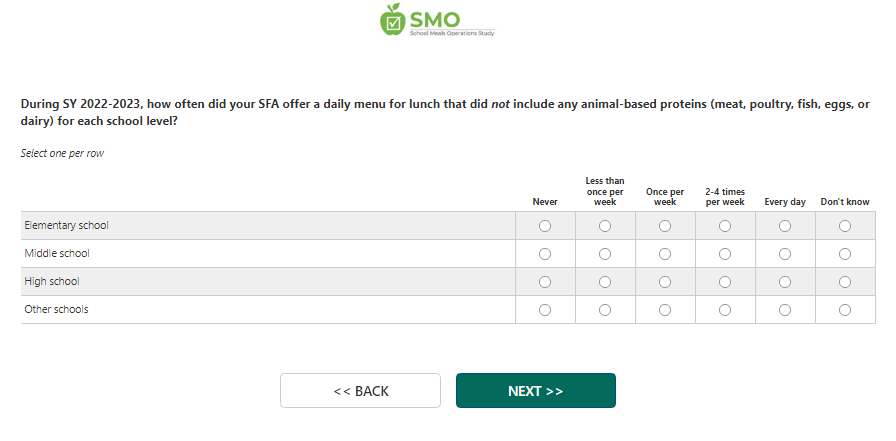Image resolution: width=896 pixels, height=441 pixels.
Task: Click the SMO apple logo icon
Action: pyautogui.click(x=394, y=19)
